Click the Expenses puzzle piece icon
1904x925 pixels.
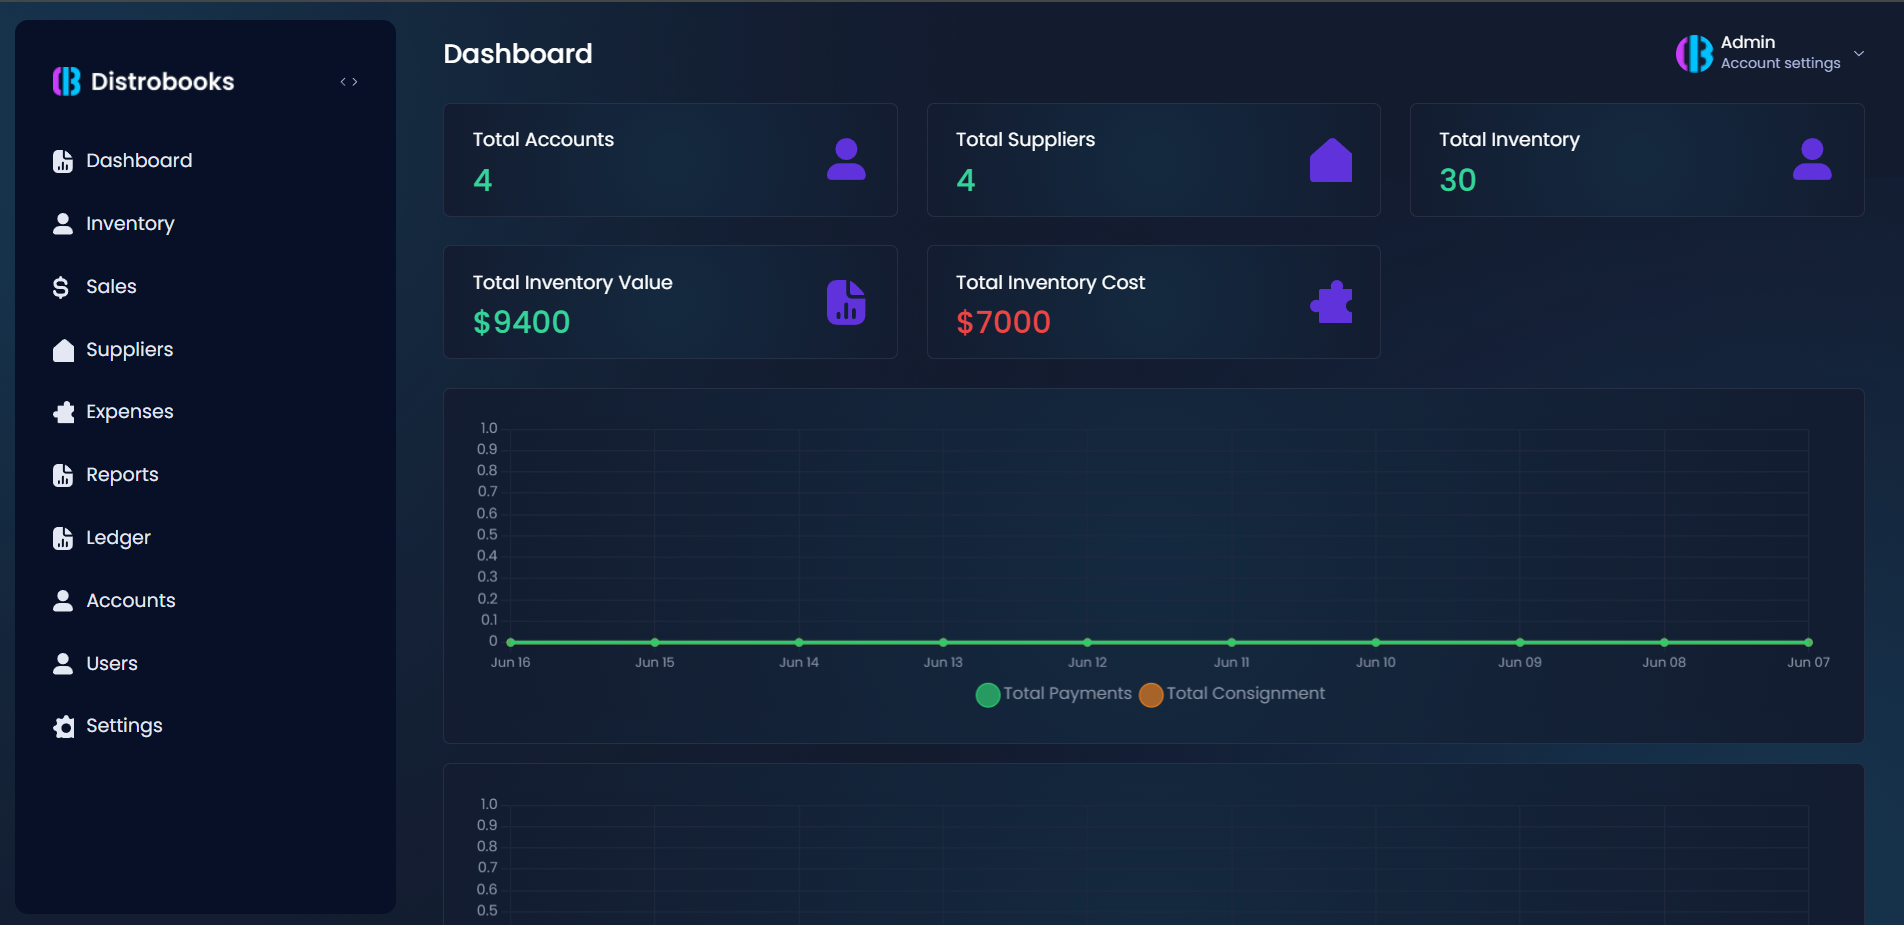click(x=62, y=411)
